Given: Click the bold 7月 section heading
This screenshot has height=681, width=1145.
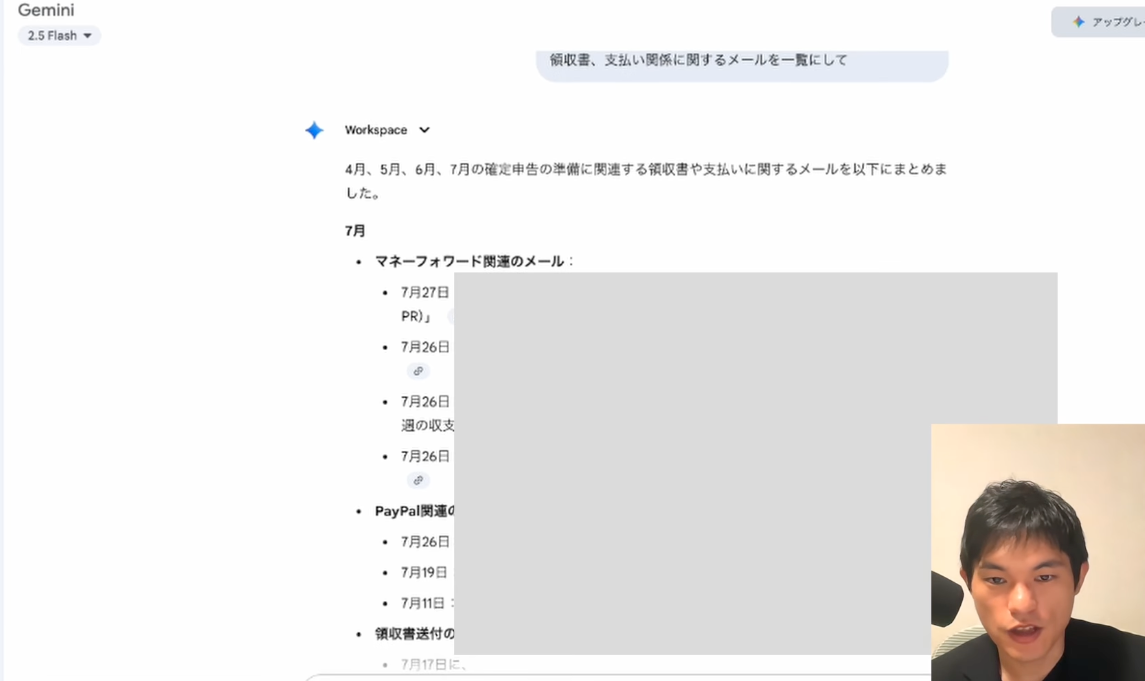Looking at the screenshot, I should (x=355, y=231).
